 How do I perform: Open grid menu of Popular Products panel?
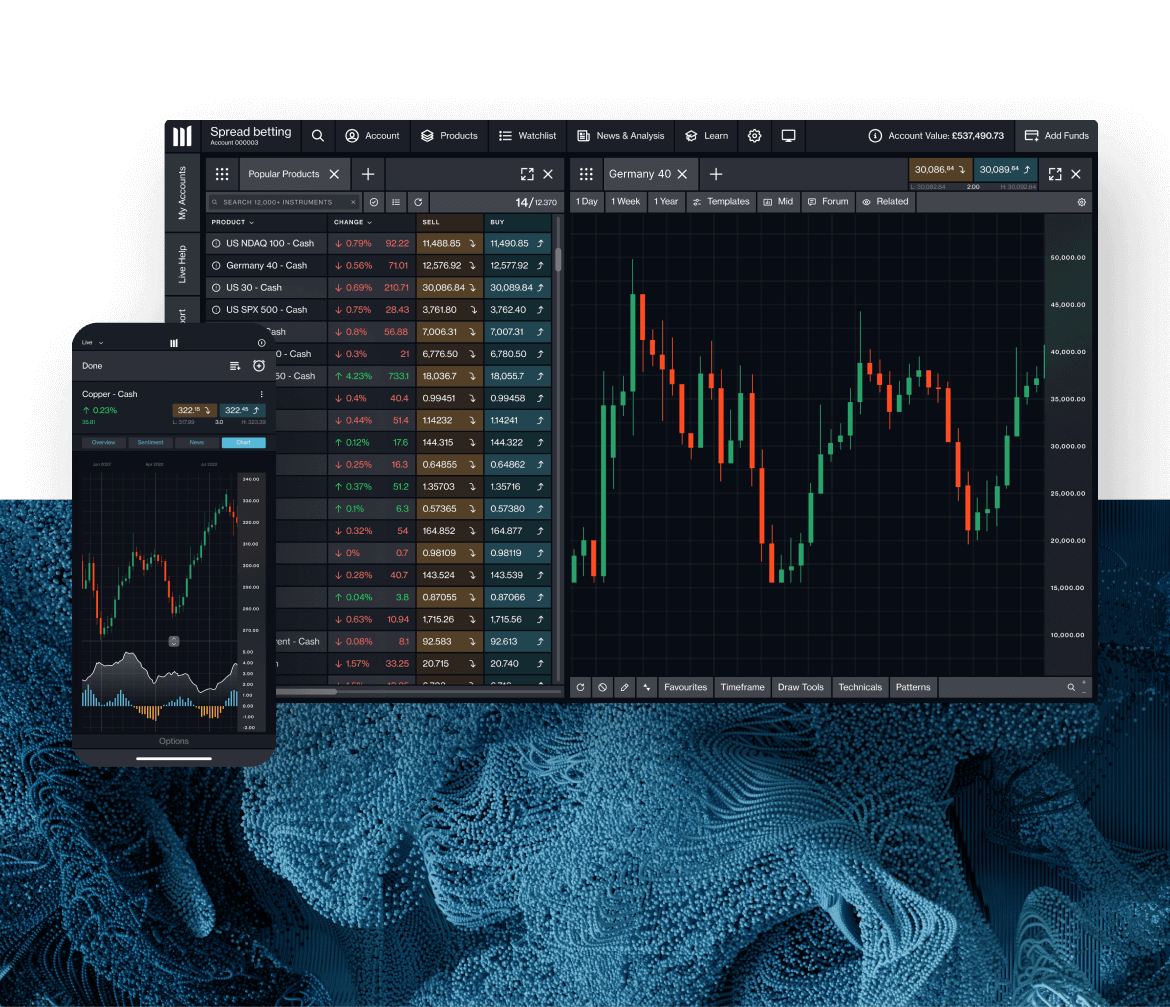point(222,174)
